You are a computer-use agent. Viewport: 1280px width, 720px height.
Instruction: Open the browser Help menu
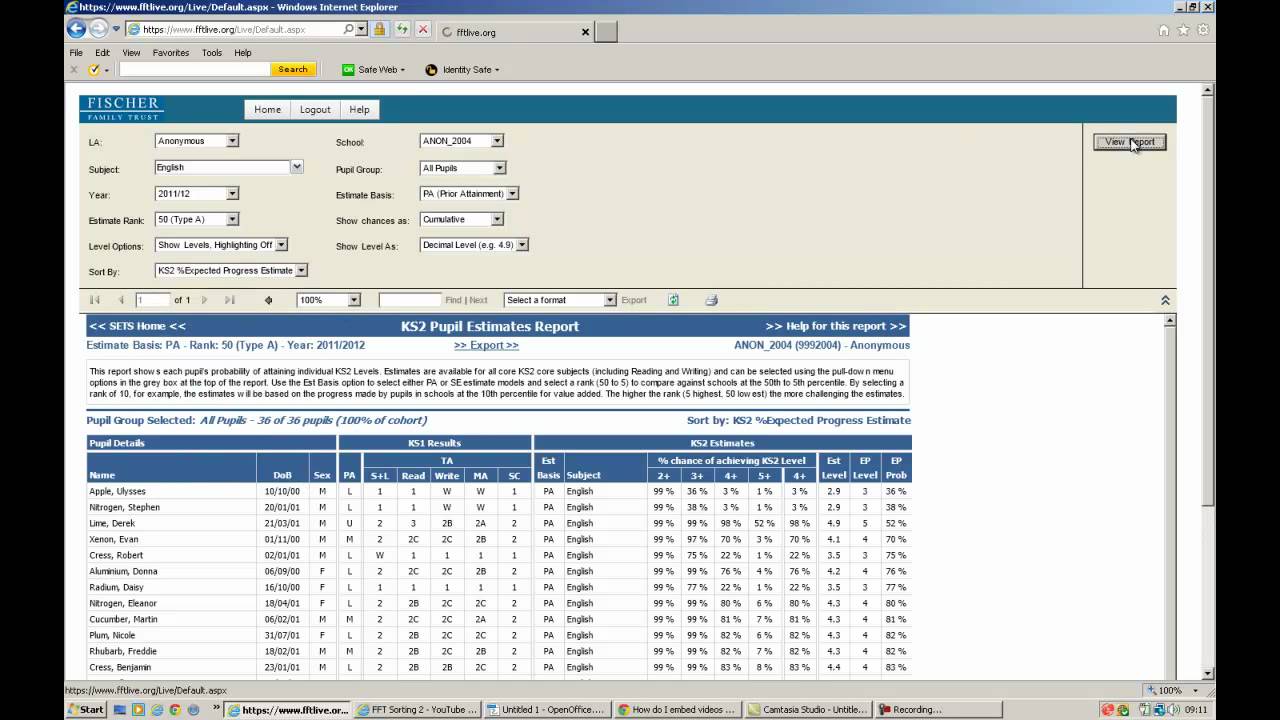coord(243,53)
